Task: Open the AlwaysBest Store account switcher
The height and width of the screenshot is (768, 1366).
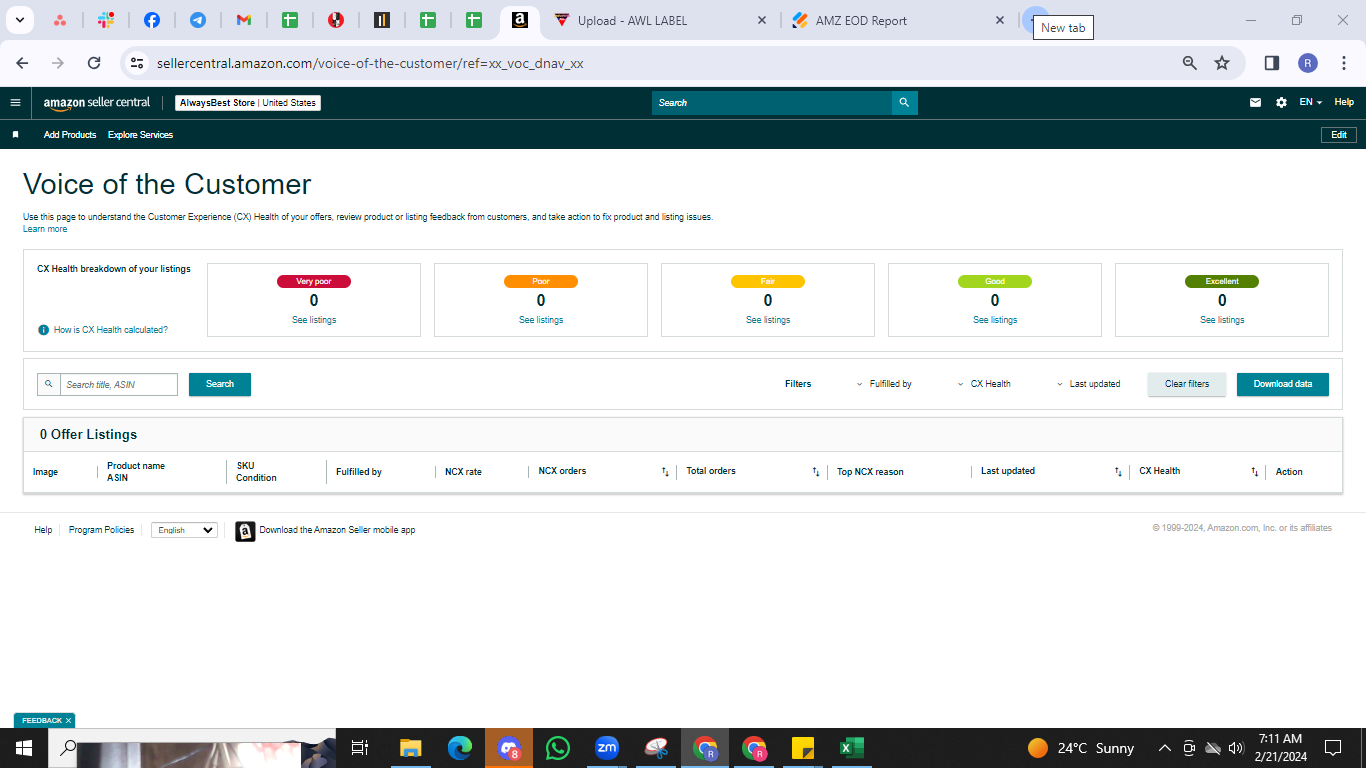Action: tap(248, 103)
